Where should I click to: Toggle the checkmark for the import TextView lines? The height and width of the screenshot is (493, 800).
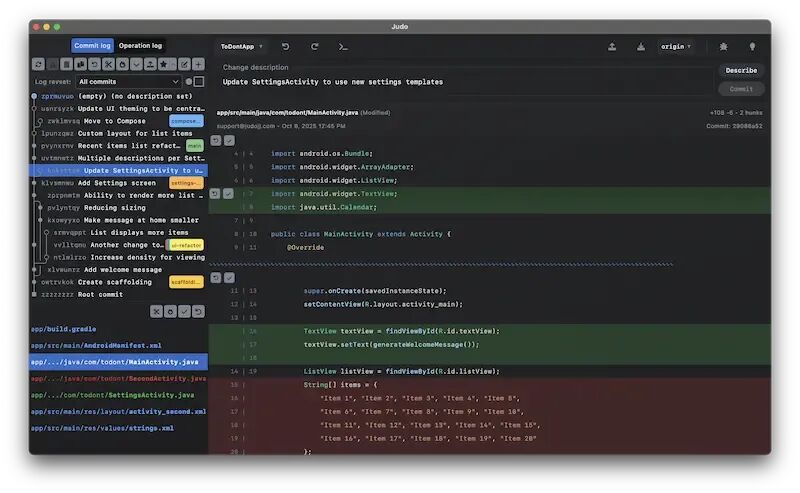pos(229,193)
